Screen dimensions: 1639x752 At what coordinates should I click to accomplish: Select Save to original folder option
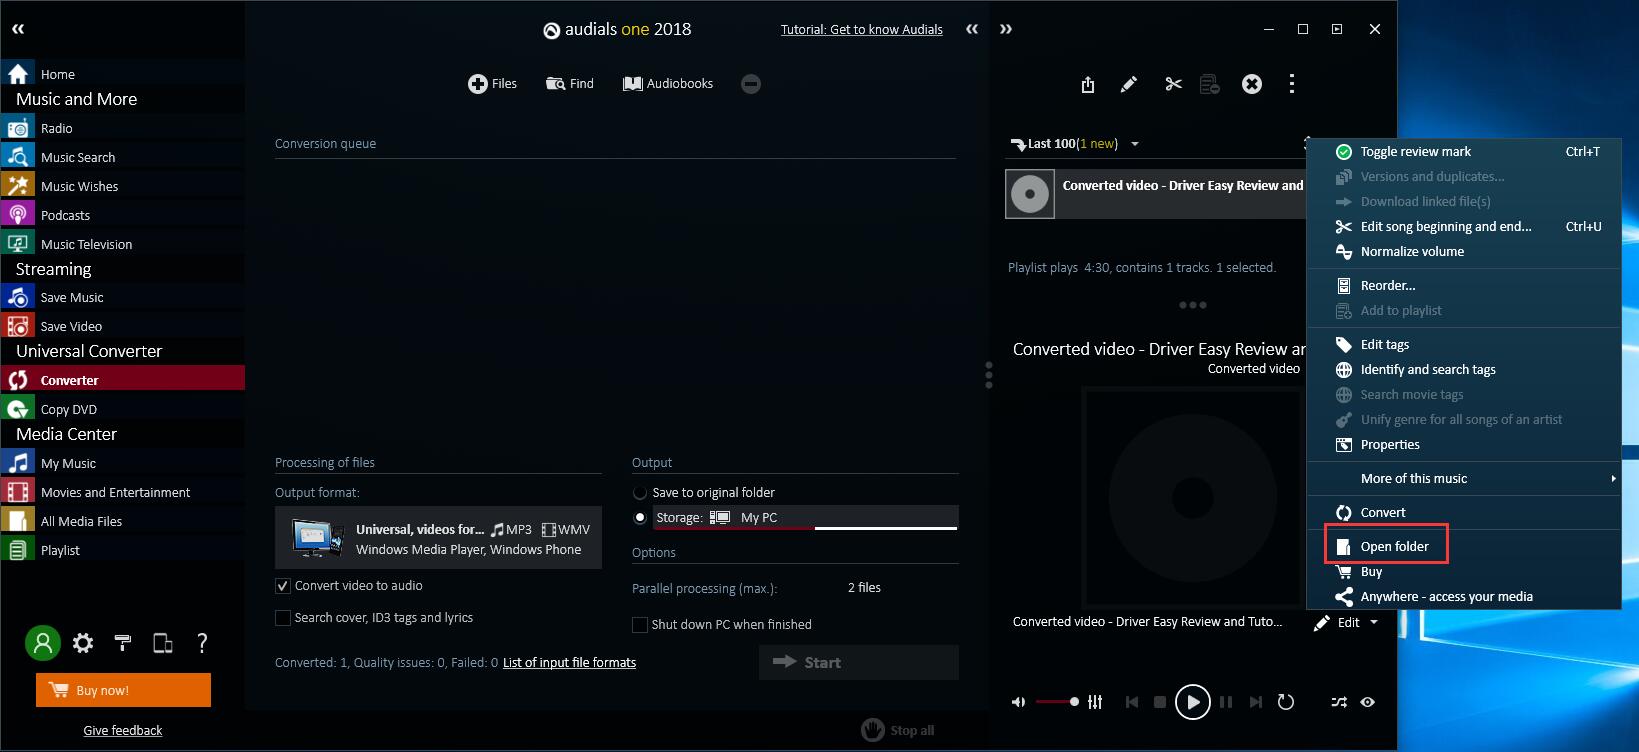coord(640,493)
